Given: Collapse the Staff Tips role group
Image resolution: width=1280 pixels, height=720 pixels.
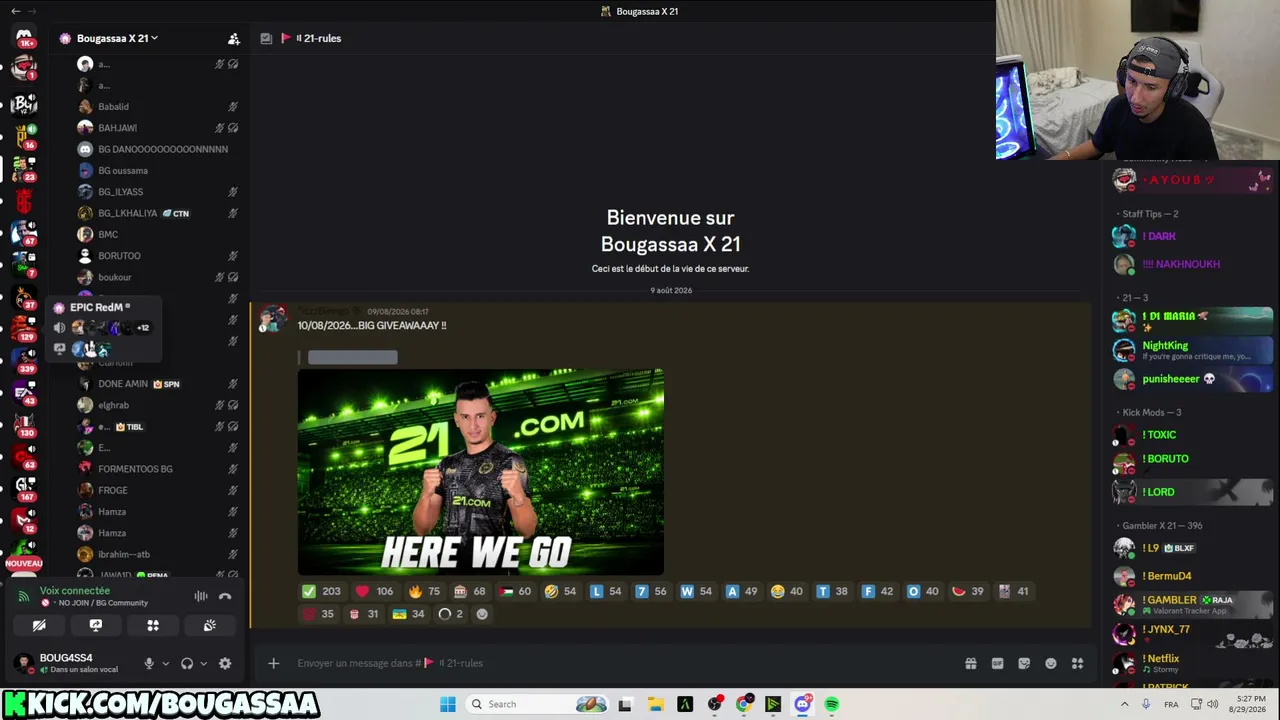Looking at the screenshot, I should [1150, 214].
